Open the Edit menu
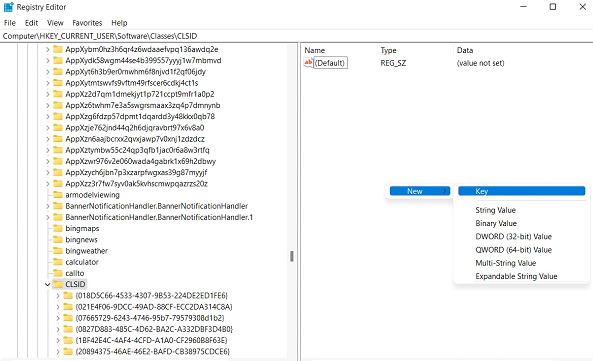This screenshot has width=593, height=361. pyautogui.click(x=31, y=23)
